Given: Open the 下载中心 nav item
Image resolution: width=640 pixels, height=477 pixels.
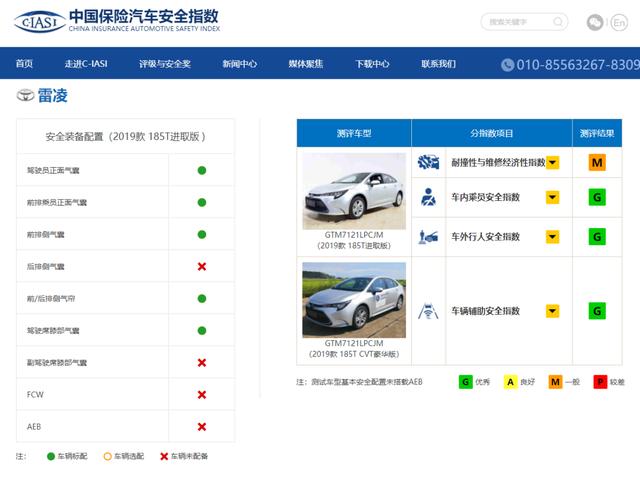Looking at the screenshot, I should [x=372, y=64].
